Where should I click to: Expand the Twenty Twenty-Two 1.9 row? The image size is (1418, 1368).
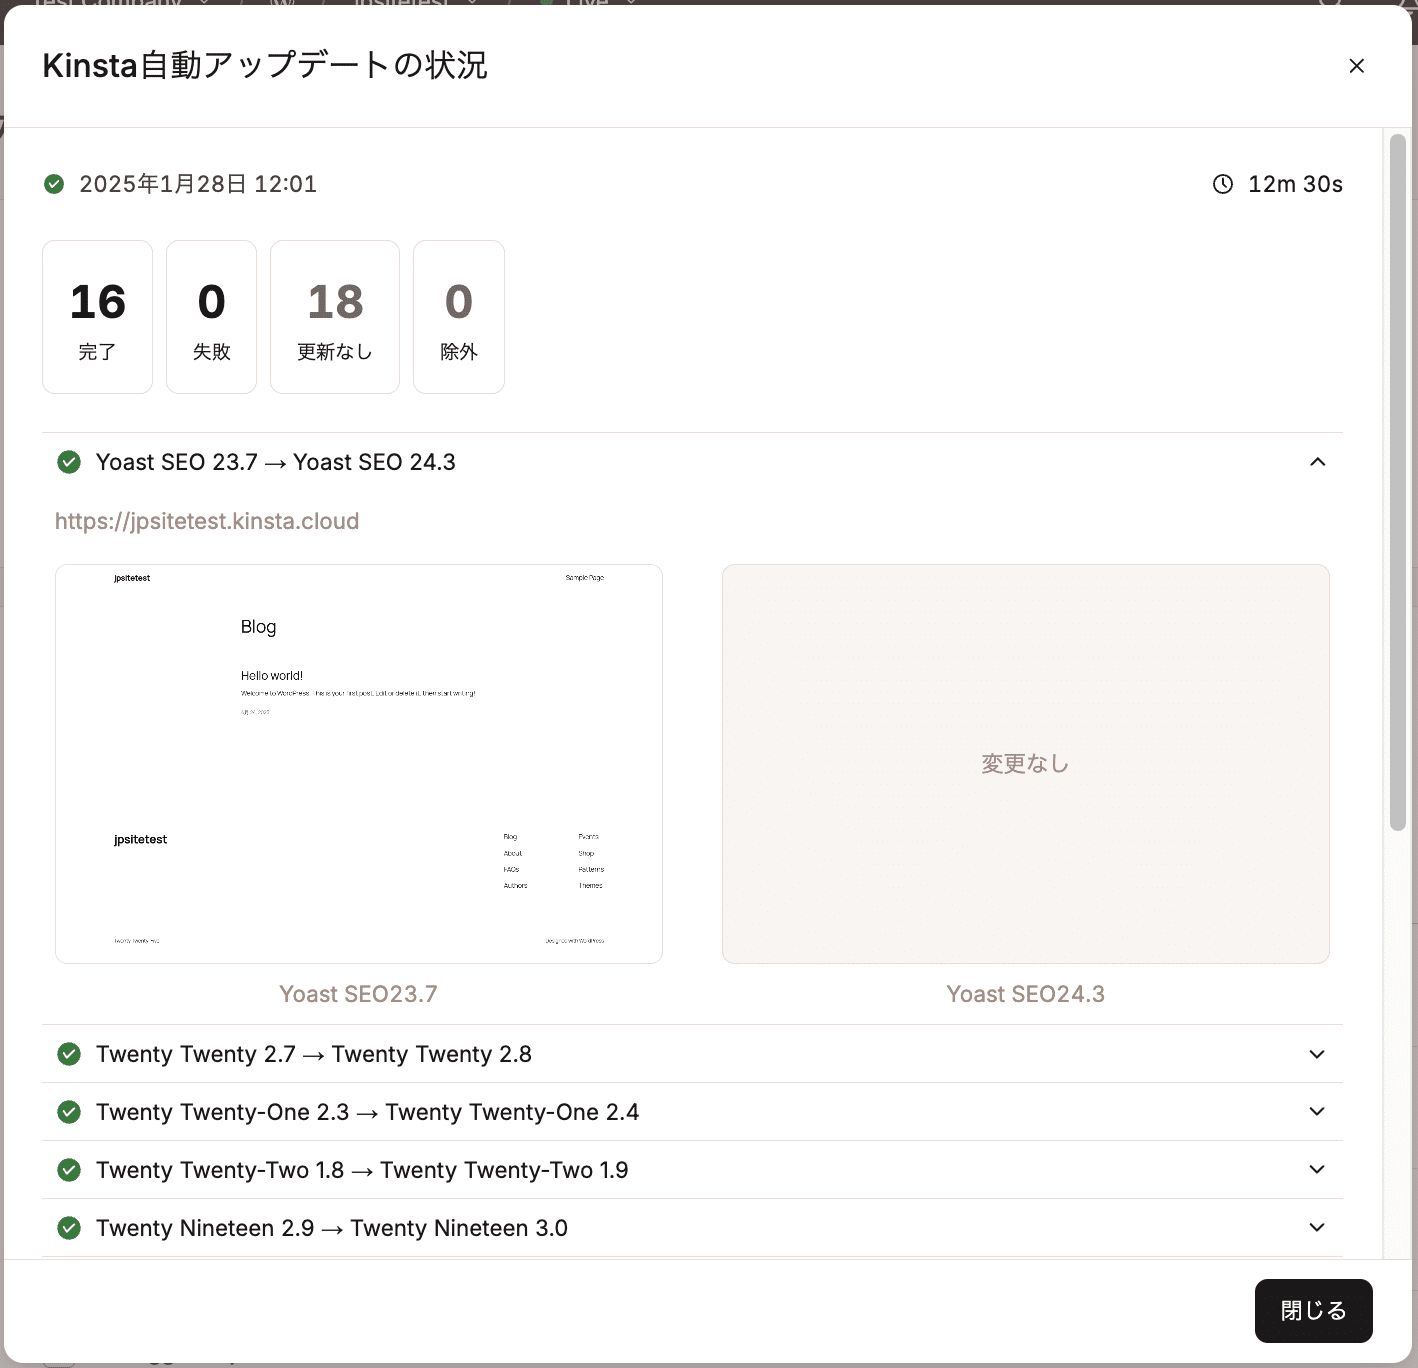[x=1317, y=1170]
